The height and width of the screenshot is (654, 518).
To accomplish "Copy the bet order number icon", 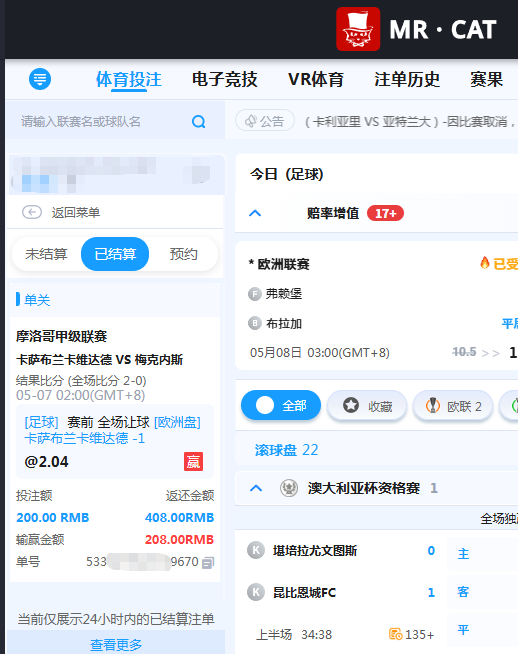I will pos(208,563).
